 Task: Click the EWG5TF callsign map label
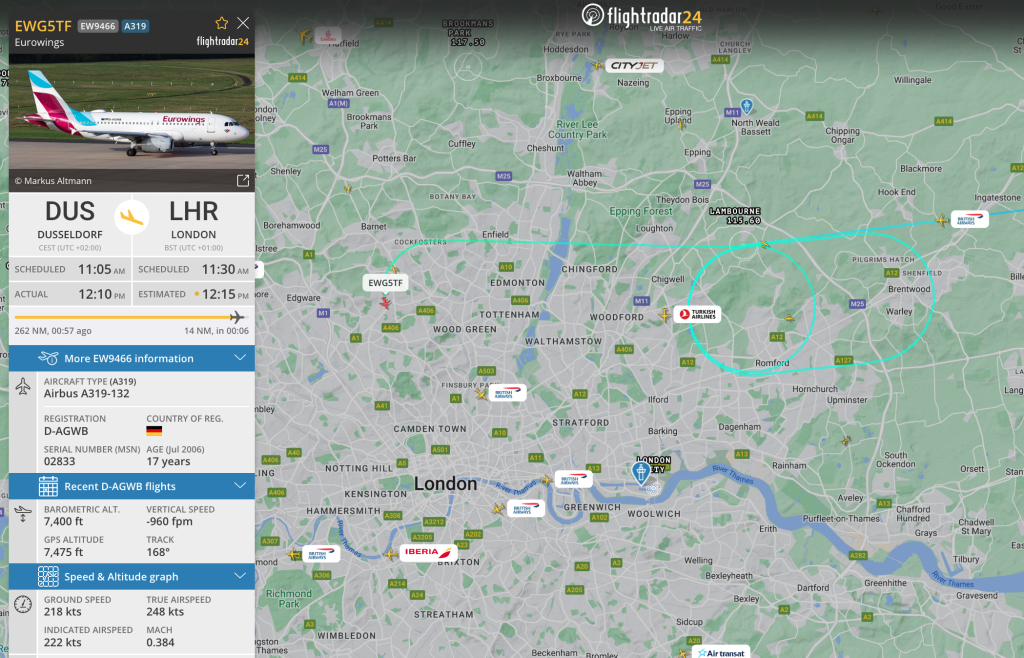[x=385, y=283]
